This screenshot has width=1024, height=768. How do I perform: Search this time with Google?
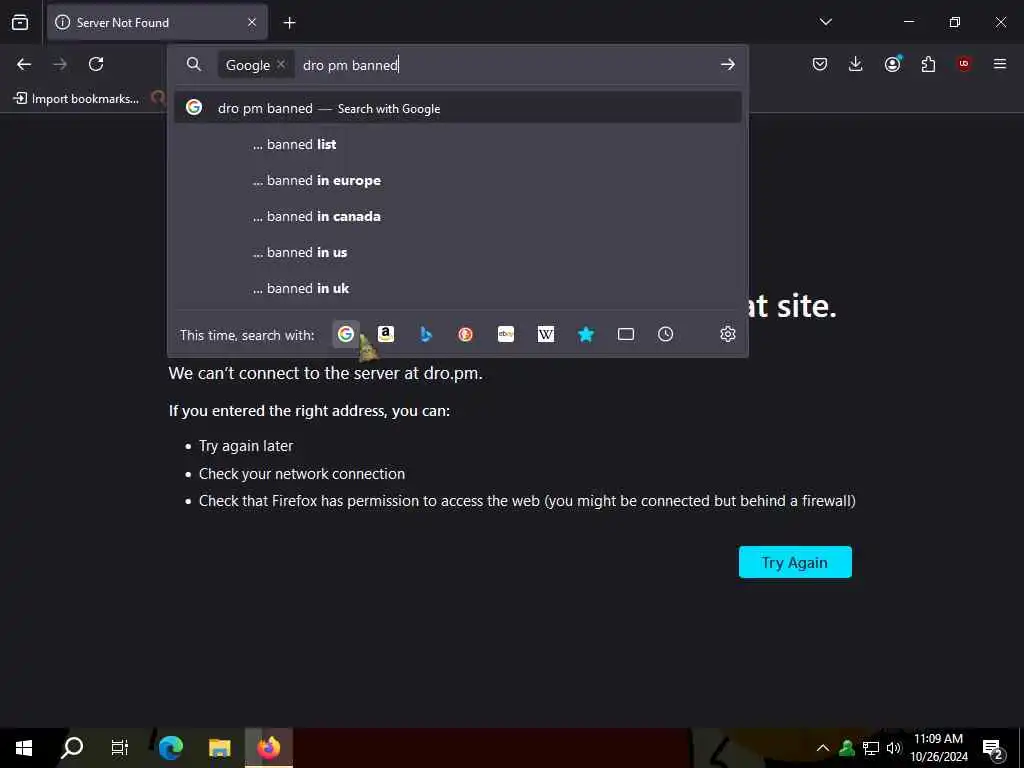346,334
